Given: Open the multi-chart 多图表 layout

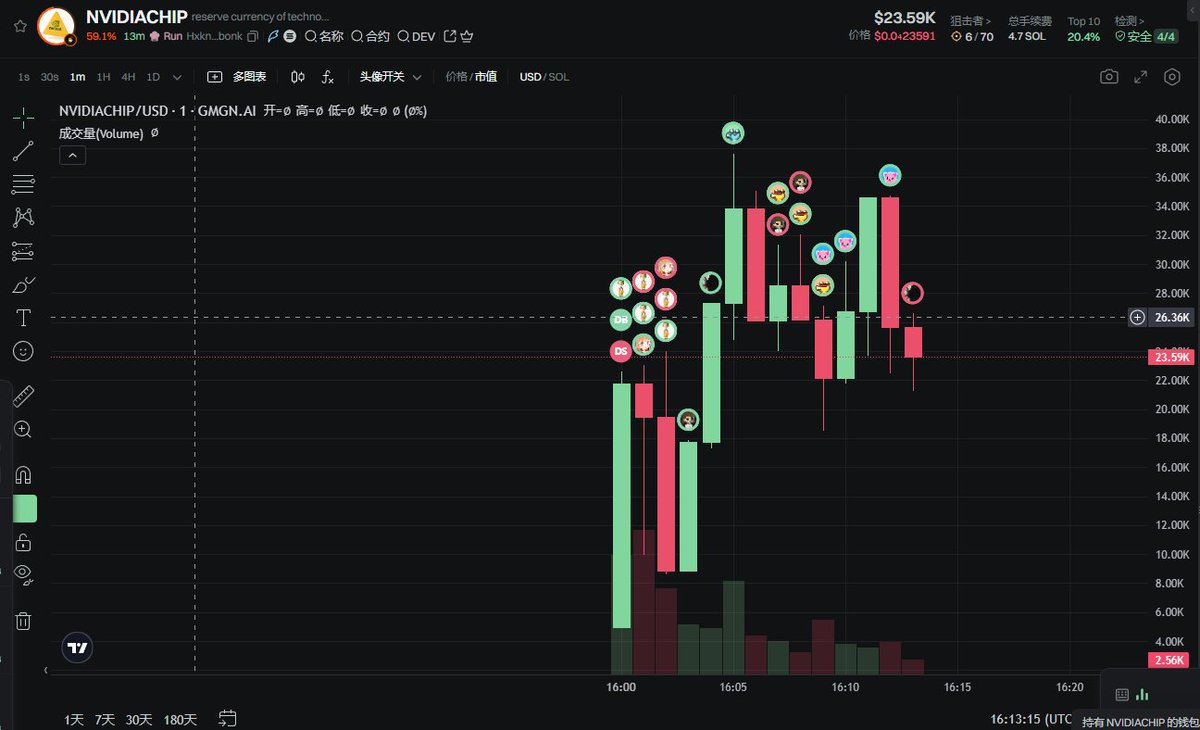Looking at the screenshot, I should 237,77.
